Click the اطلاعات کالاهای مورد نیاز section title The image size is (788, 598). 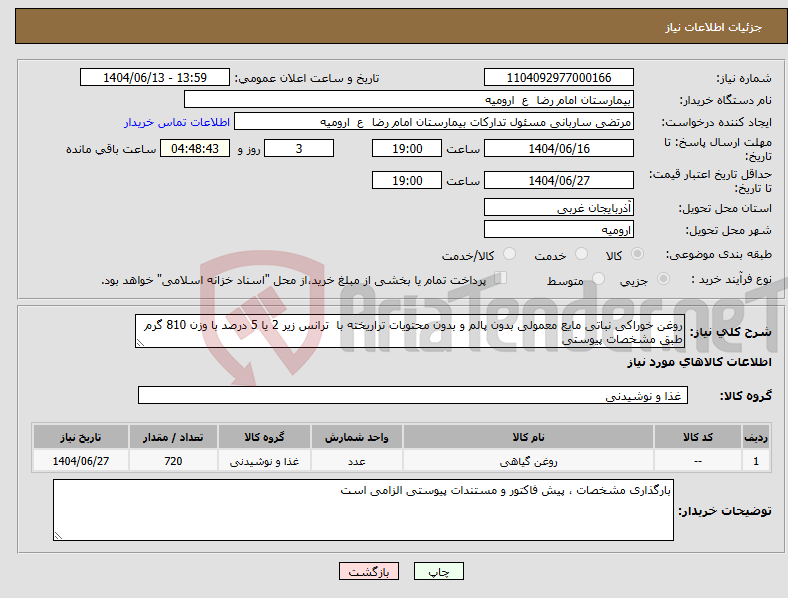[699, 362]
